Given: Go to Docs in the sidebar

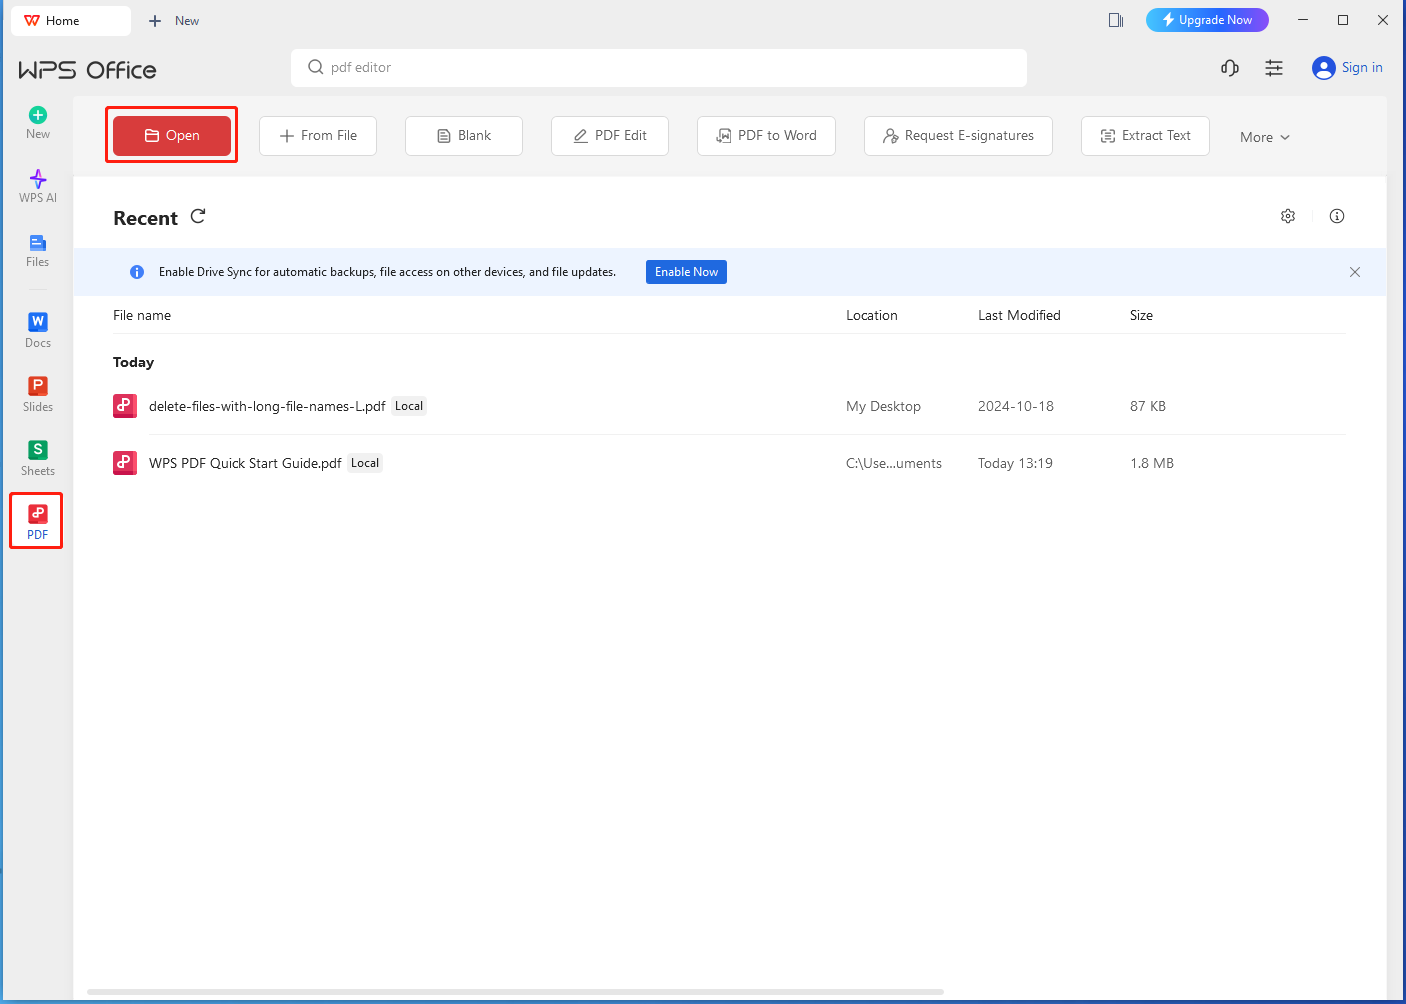Looking at the screenshot, I should pyautogui.click(x=38, y=330).
